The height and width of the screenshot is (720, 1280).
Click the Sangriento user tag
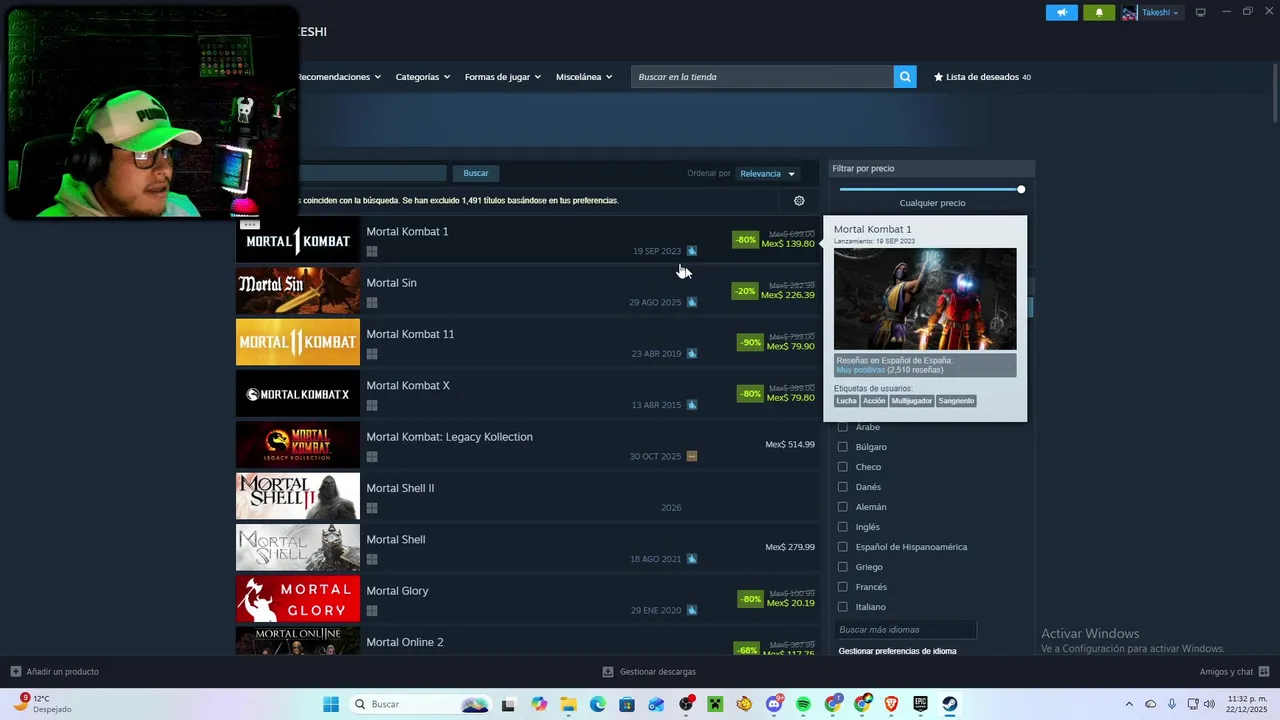956,401
